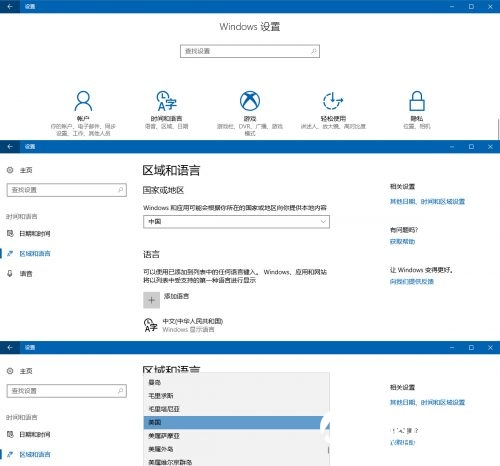This screenshot has height=466, width=500.
Task: Click the 获取帮助 link under 有问题吗?
Action: coord(402,241)
